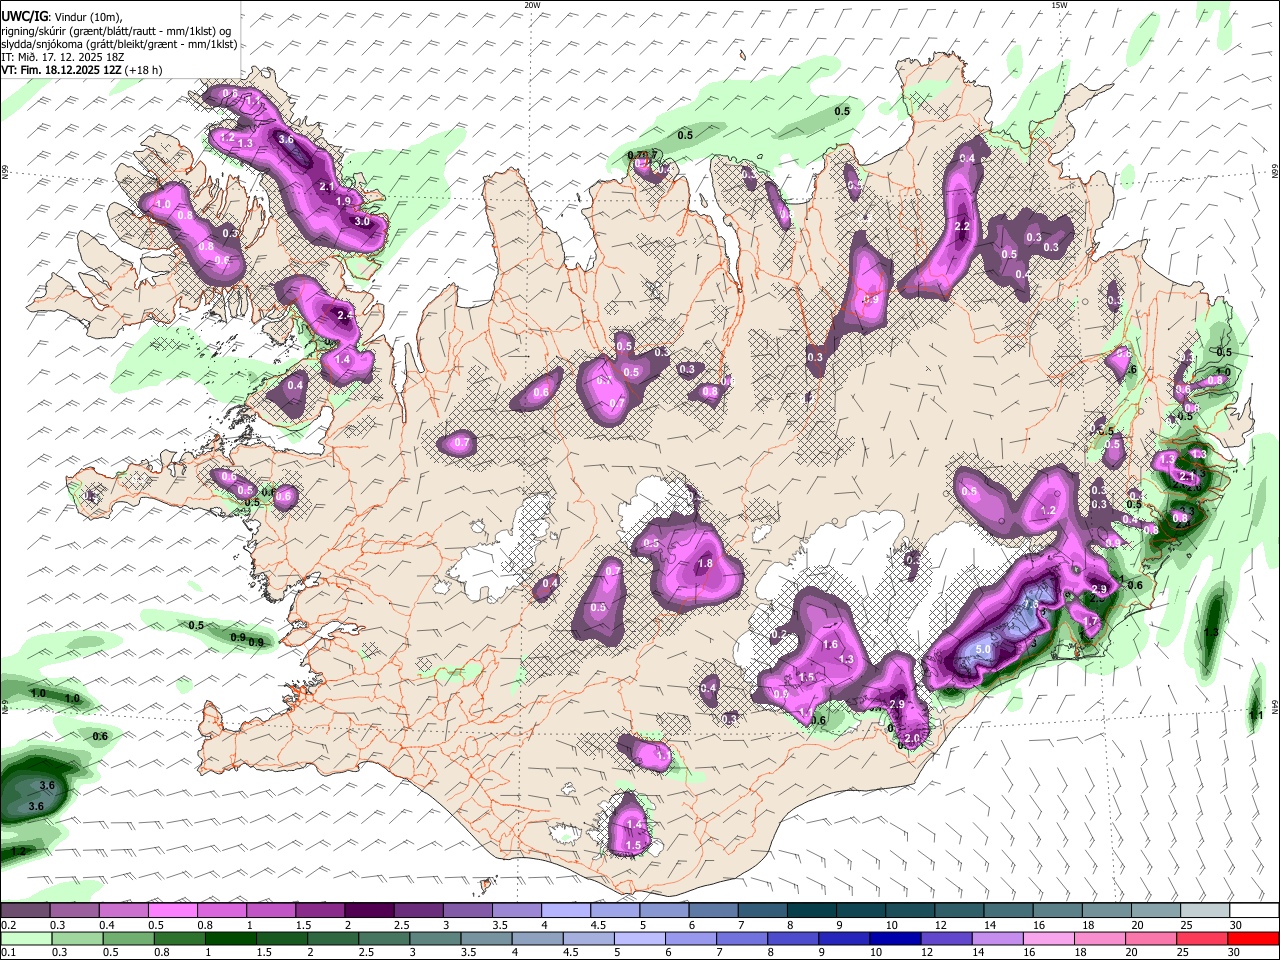
Task: Click the '5.0' precipitation value on the map
Action: click(983, 649)
